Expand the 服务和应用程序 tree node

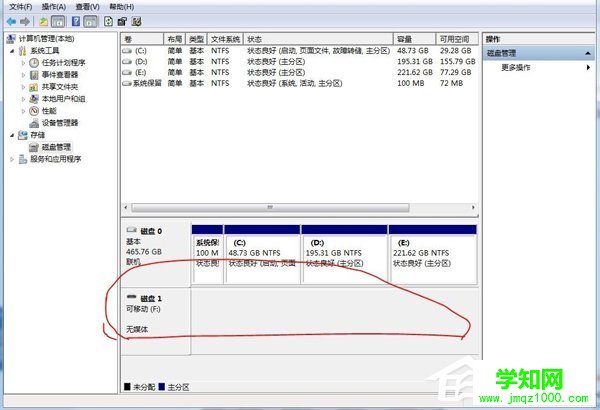(12, 159)
